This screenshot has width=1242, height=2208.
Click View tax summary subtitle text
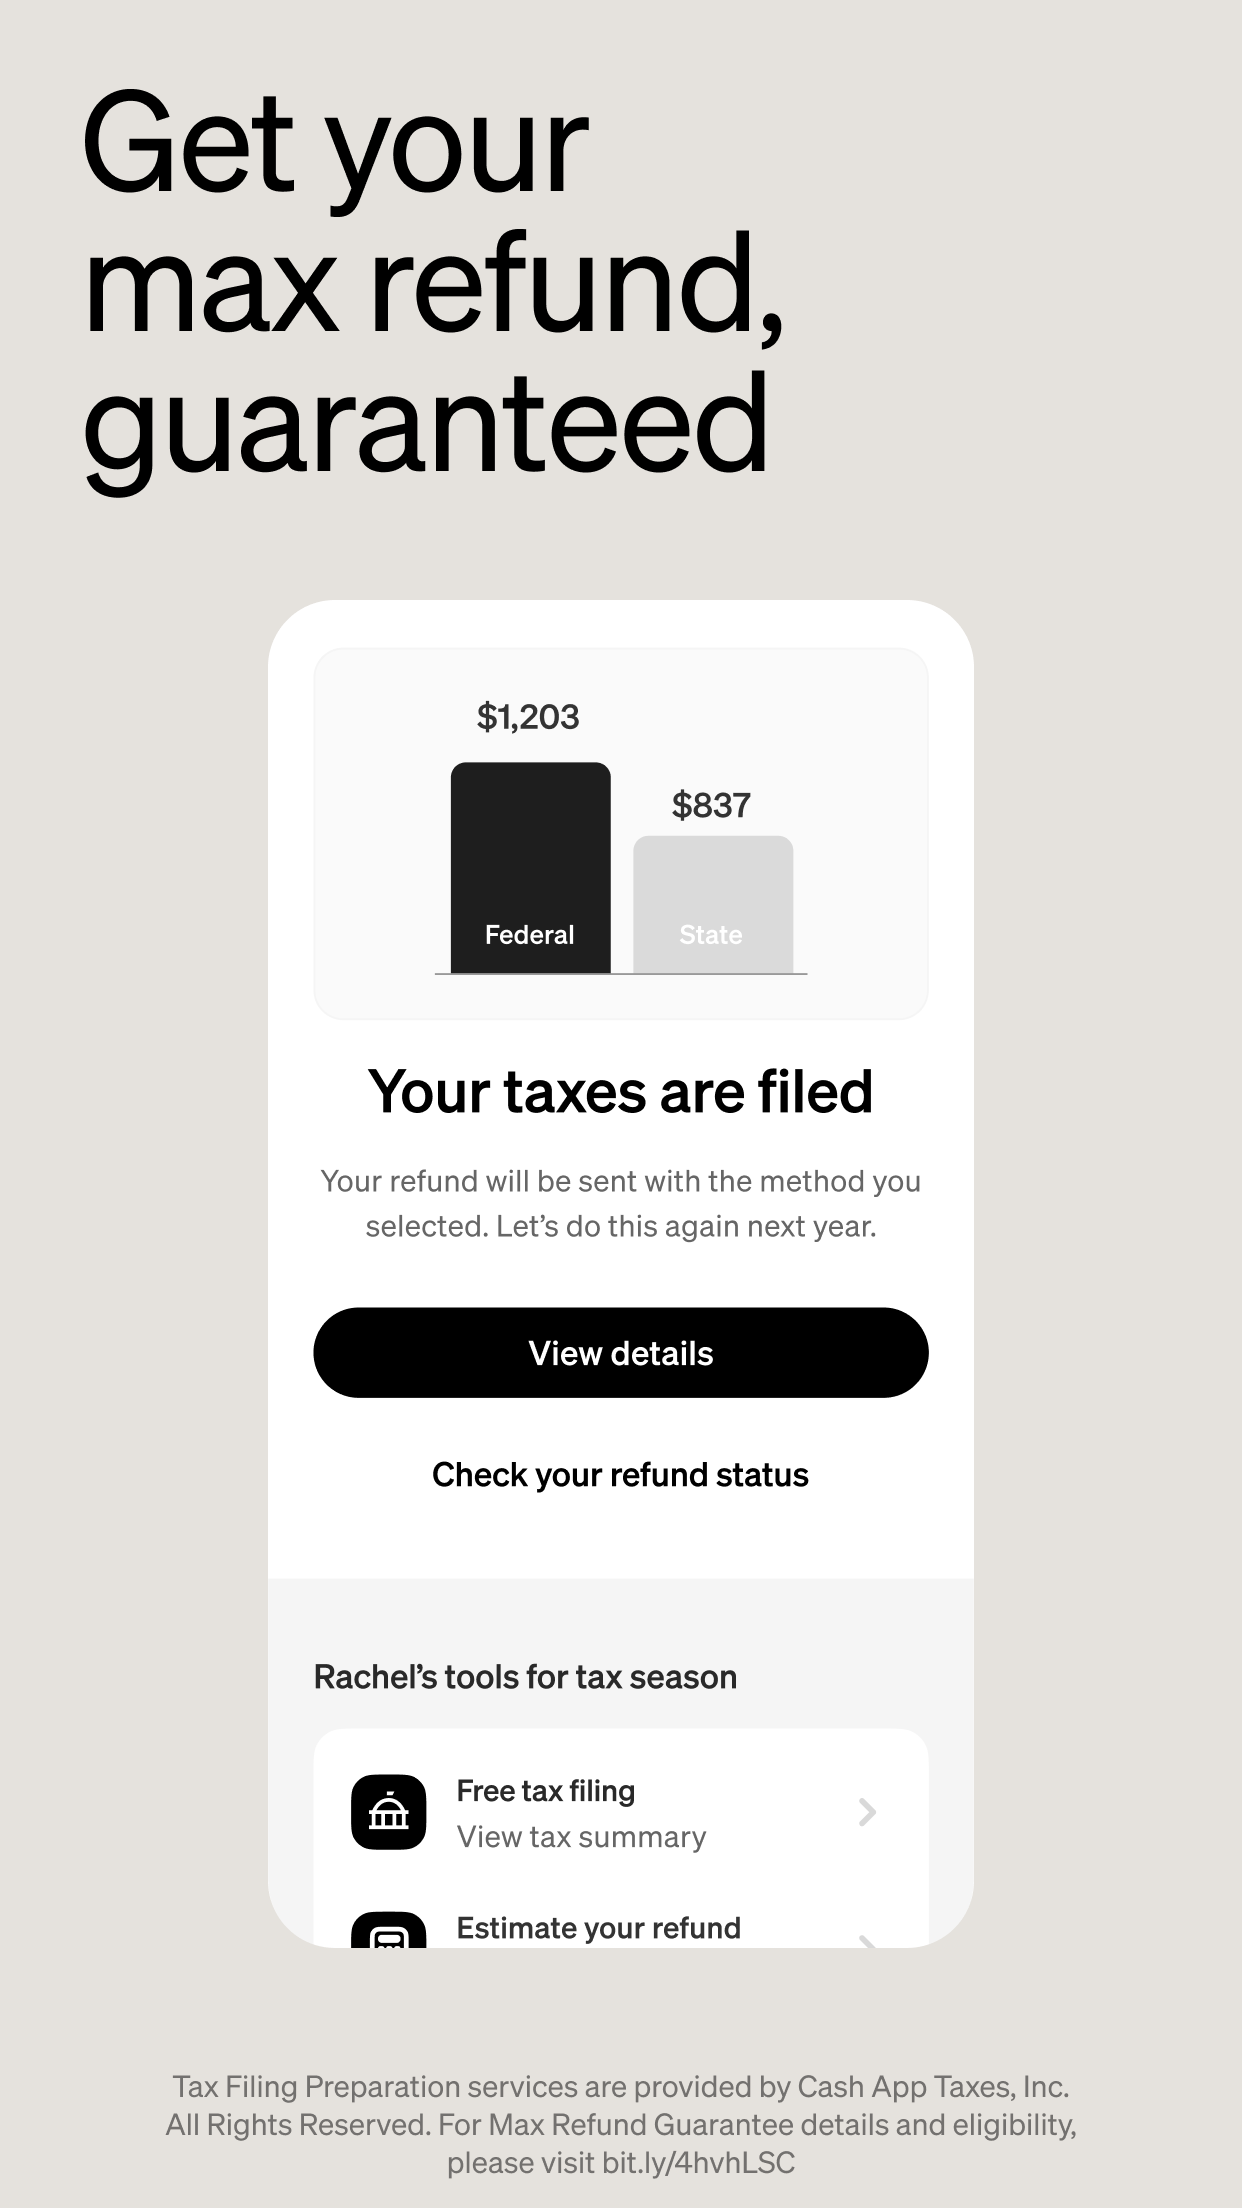tap(582, 1837)
